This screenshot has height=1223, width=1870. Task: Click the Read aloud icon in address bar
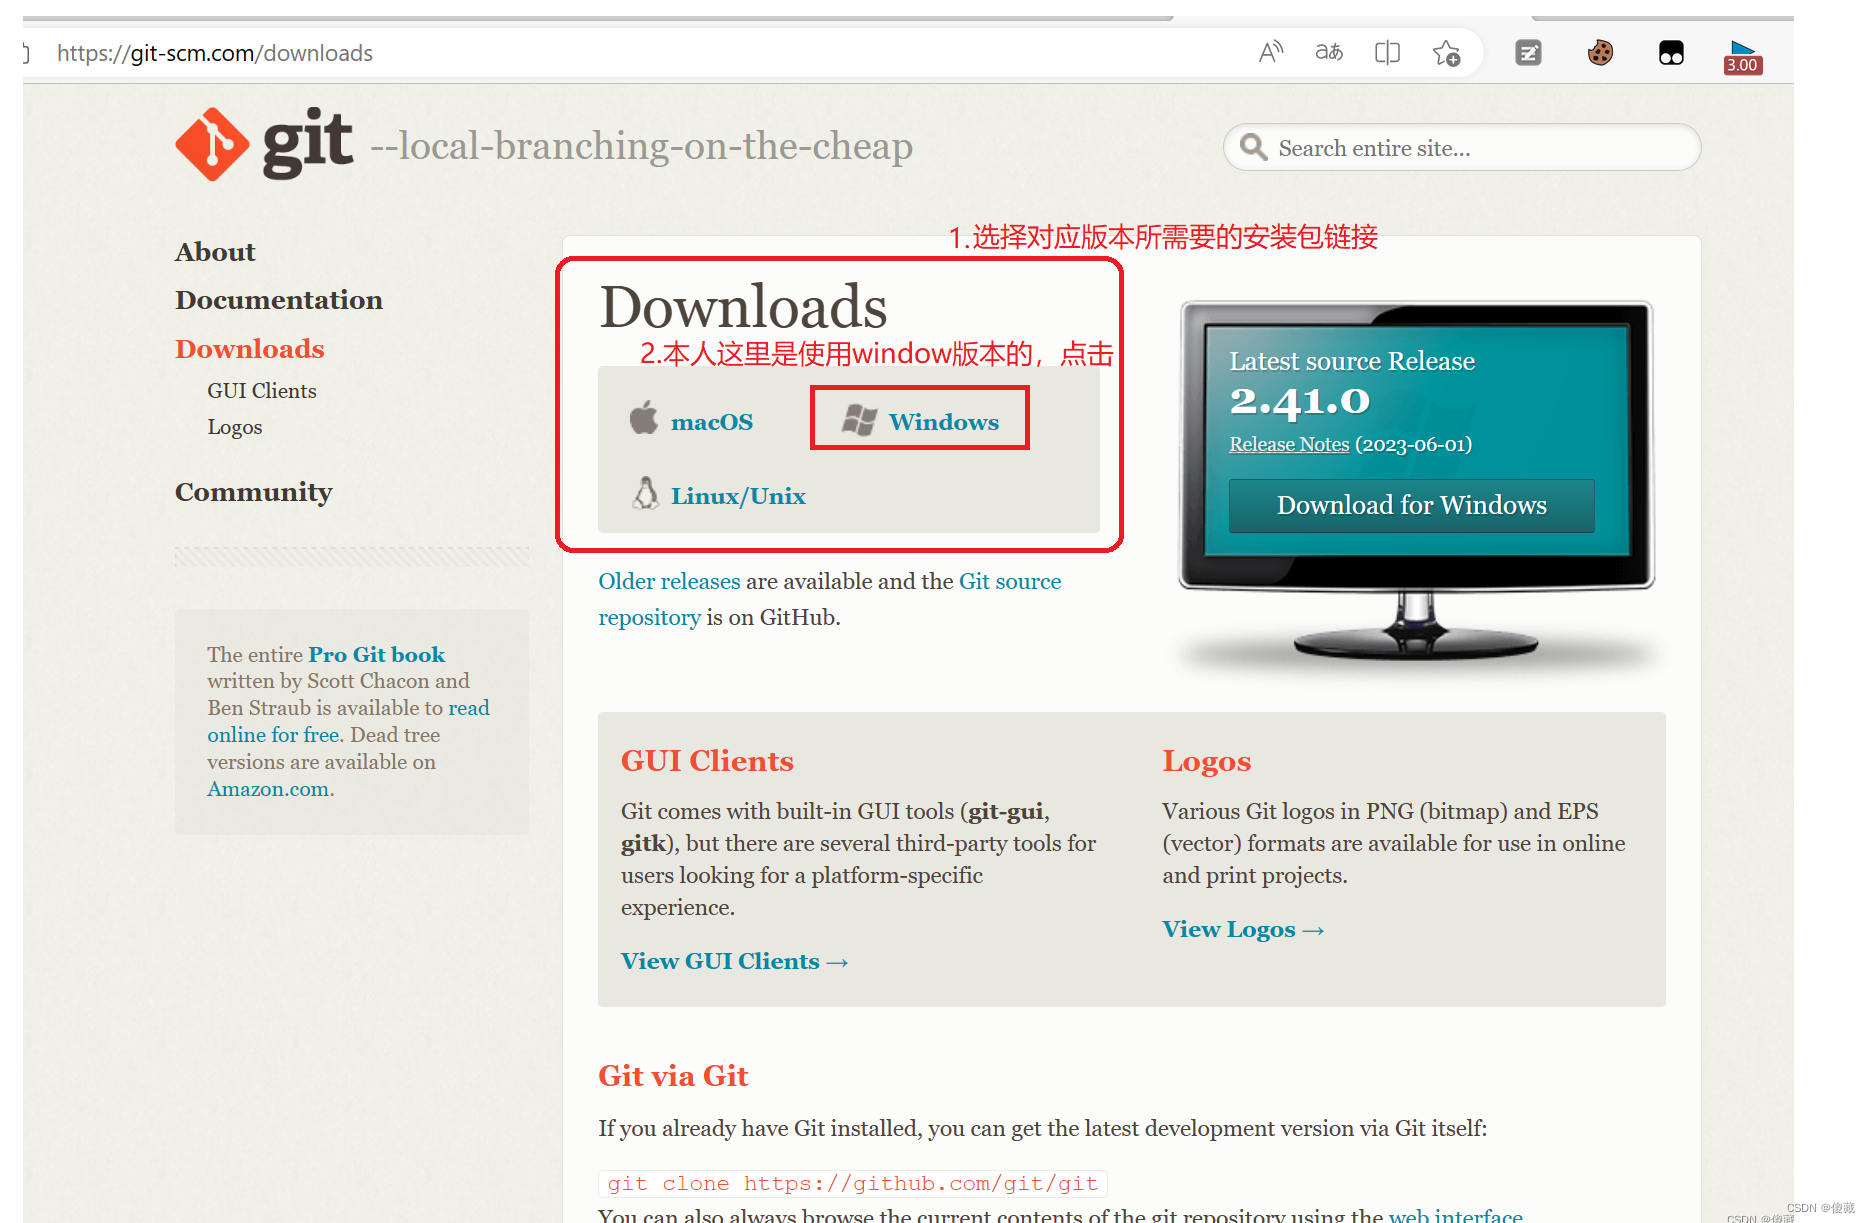click(1271, 52)
